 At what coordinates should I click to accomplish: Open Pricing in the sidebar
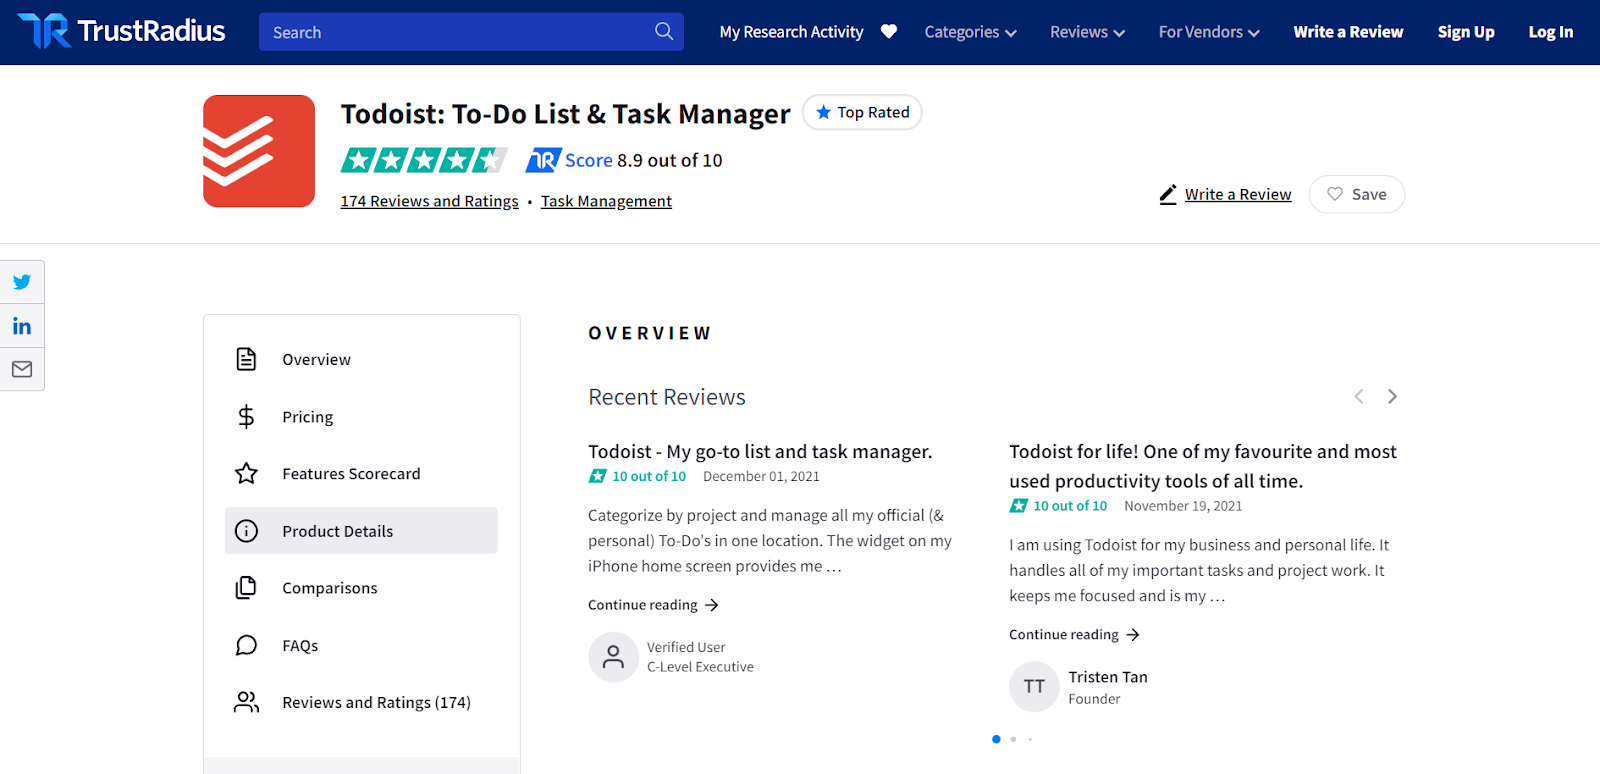pos(308,417)
